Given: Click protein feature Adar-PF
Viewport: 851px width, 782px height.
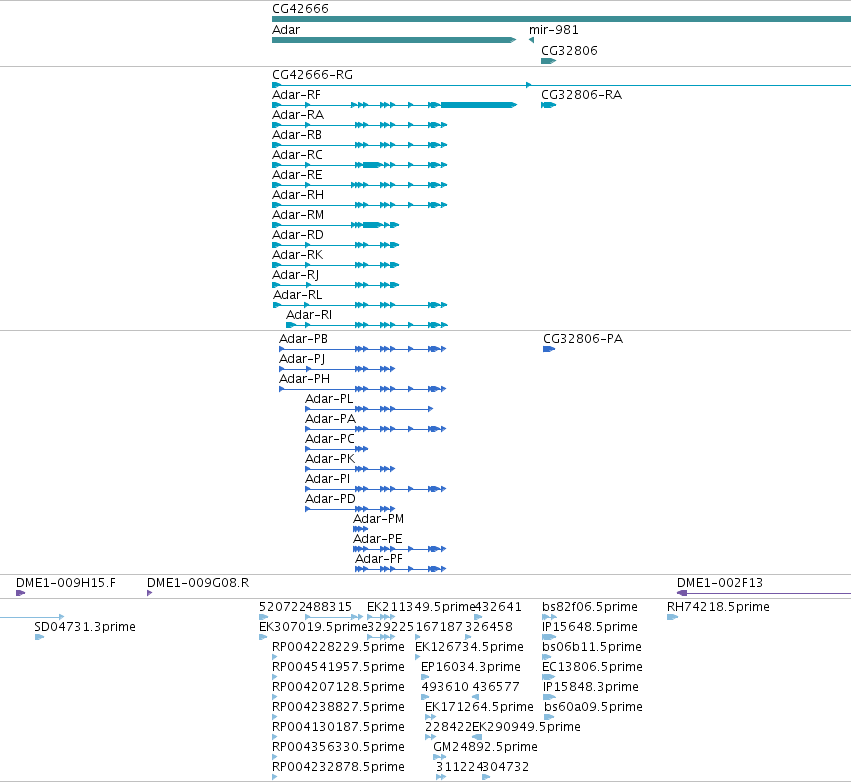Looking at the screenshot, I should (401, 569).
